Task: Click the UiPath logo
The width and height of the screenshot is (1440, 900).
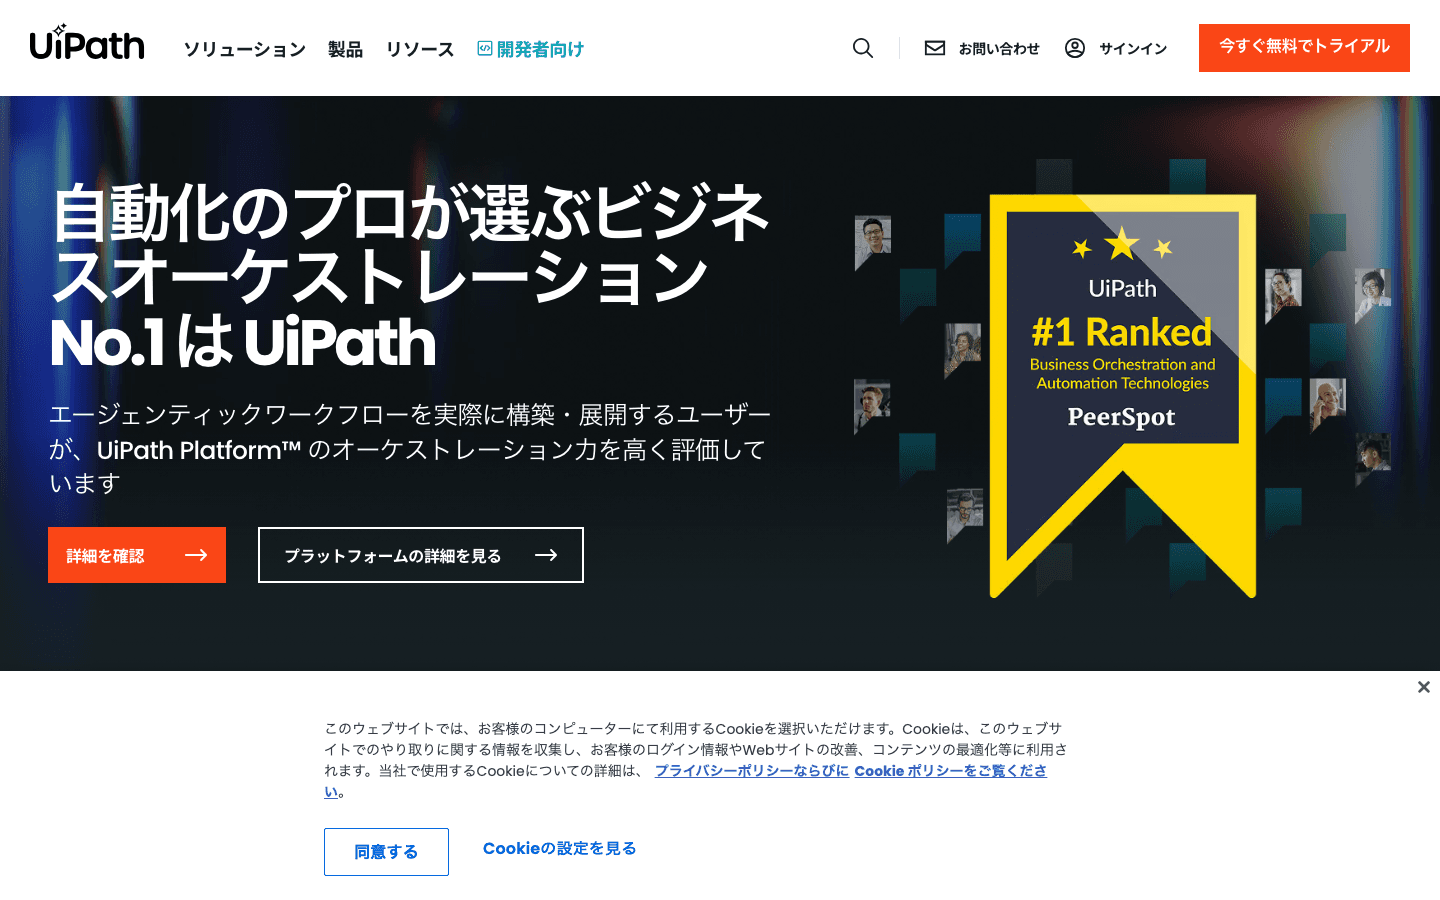Action: [87, 43]
